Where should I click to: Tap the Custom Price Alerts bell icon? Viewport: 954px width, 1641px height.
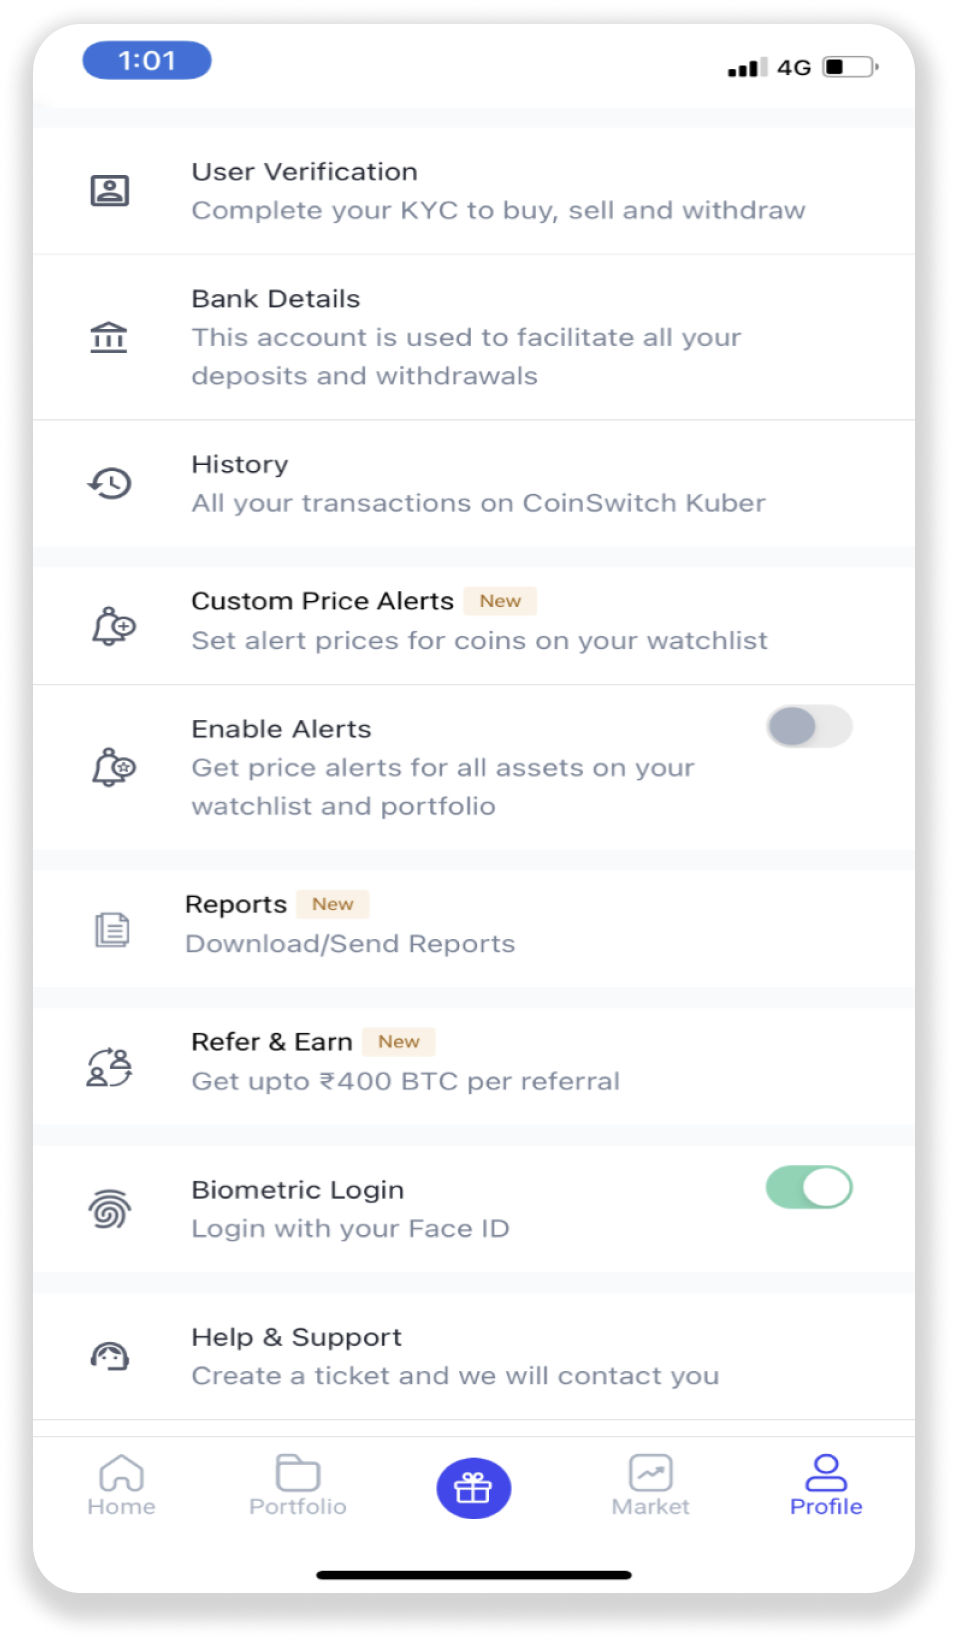(x=113, y=626)
